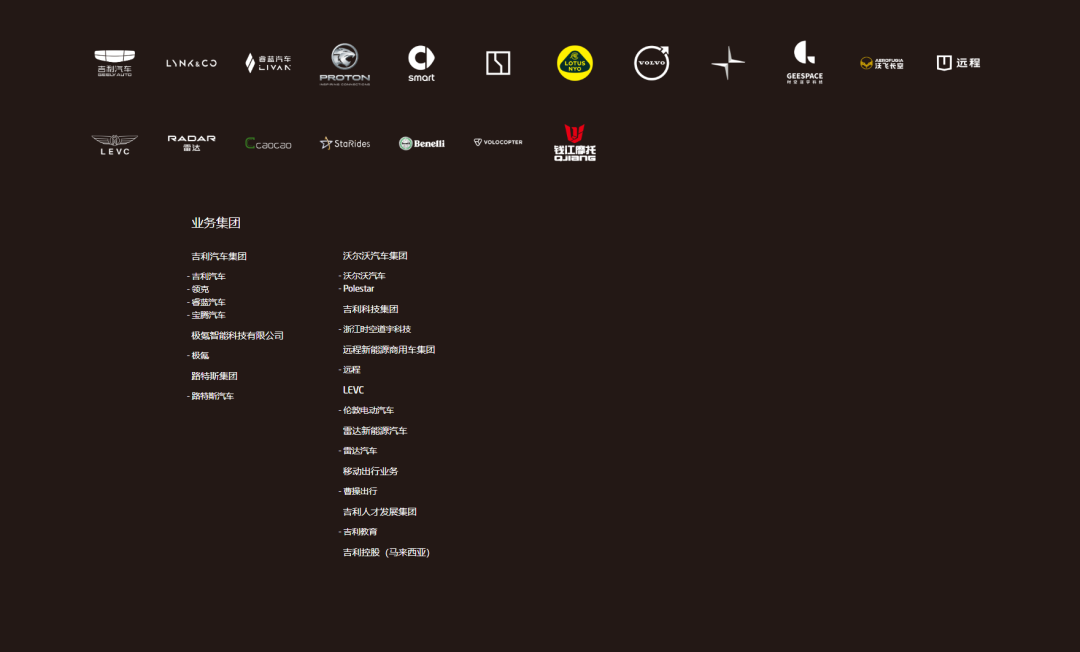Screen dimensions: 1080x652
Task: Open the Polestar text link
Action: click(358, 288)
